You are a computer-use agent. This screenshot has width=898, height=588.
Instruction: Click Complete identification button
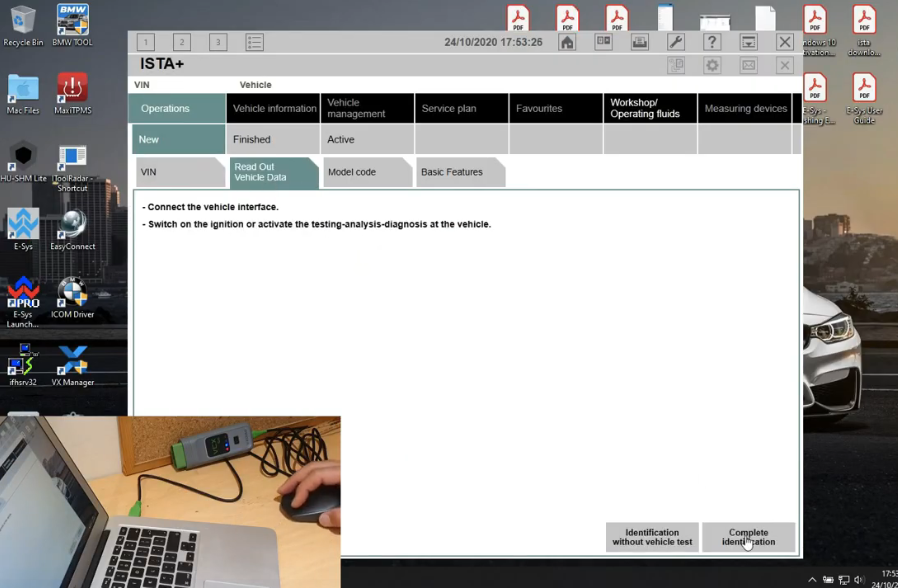click(x=748, y=537)
